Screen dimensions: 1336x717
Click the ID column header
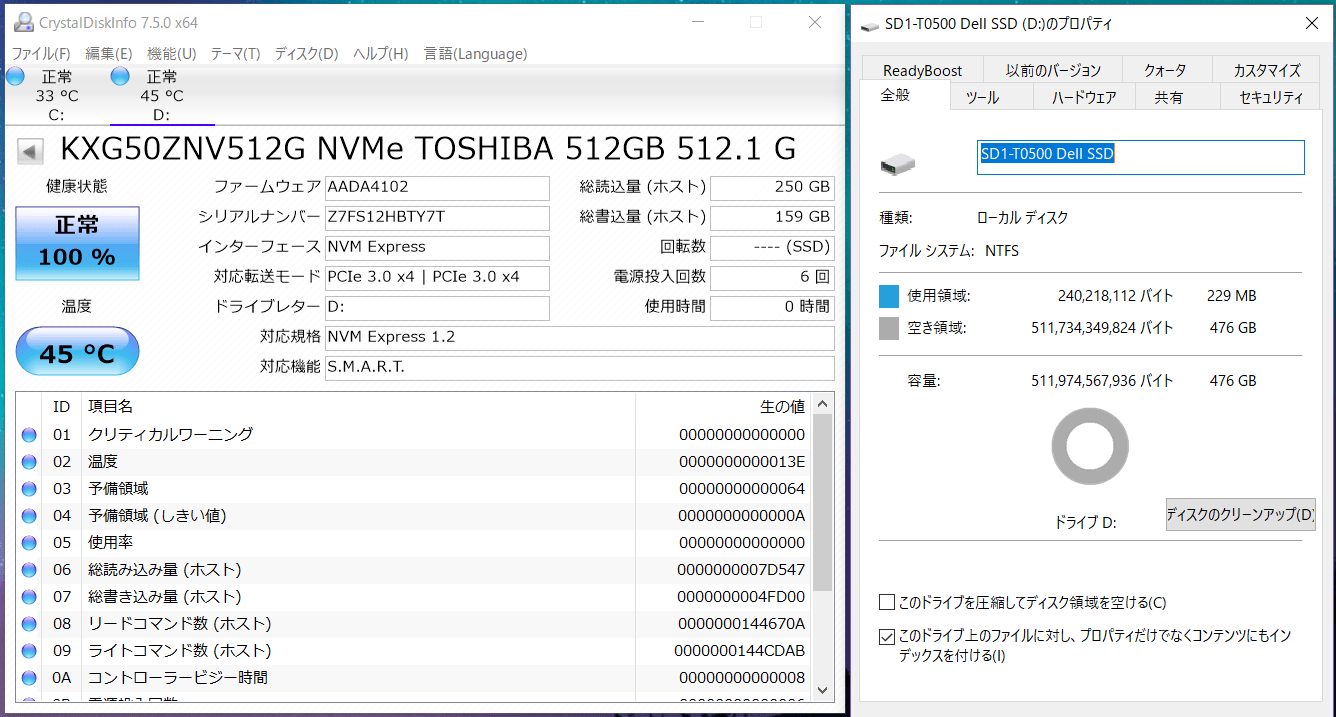(x=62, y=406)
